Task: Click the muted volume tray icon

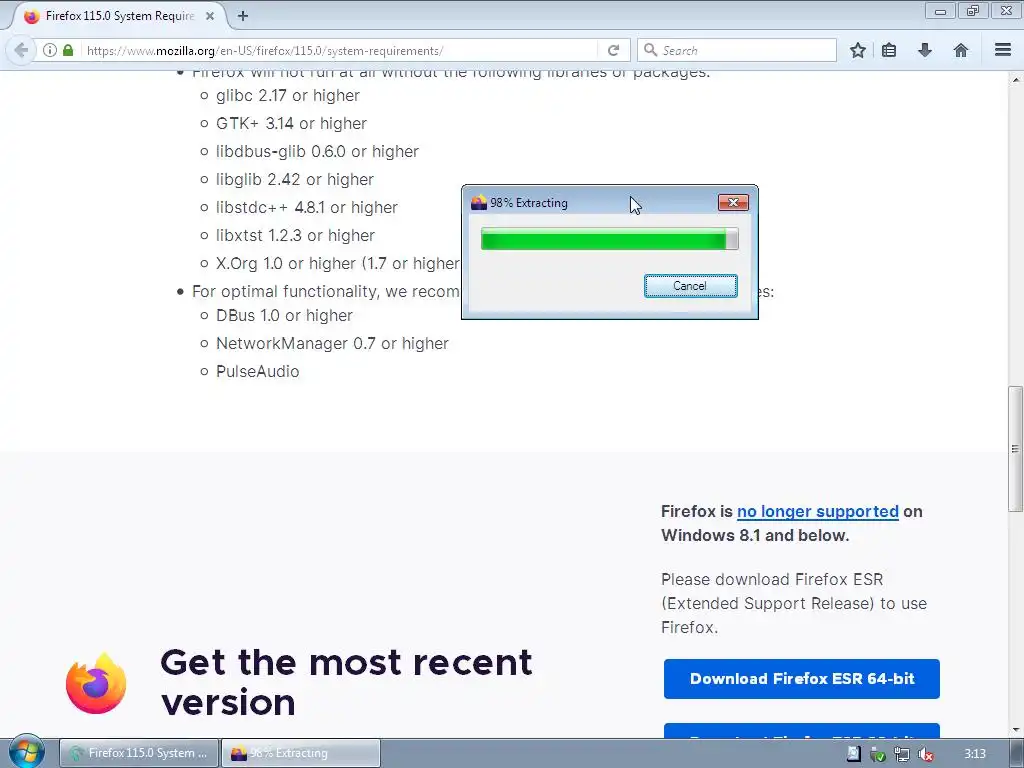Action: pyautogui.click(x=926, y=754)
